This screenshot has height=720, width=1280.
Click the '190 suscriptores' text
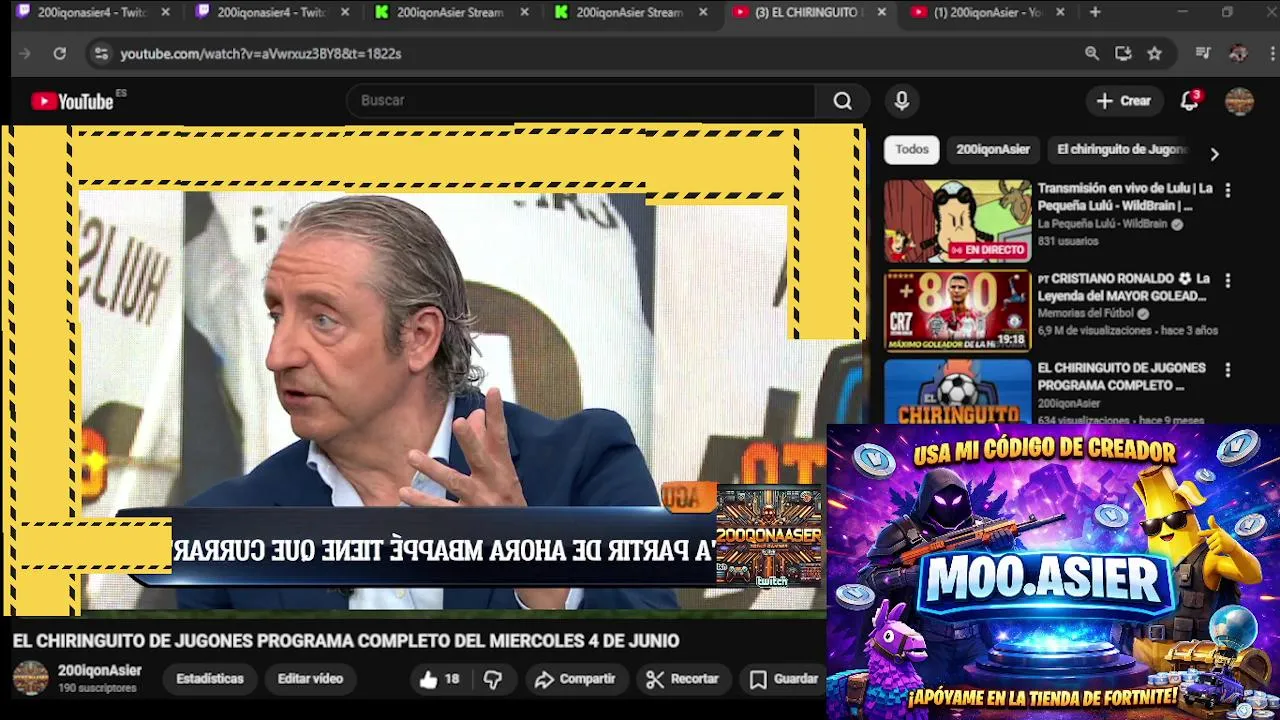click(x=97, y=688)
